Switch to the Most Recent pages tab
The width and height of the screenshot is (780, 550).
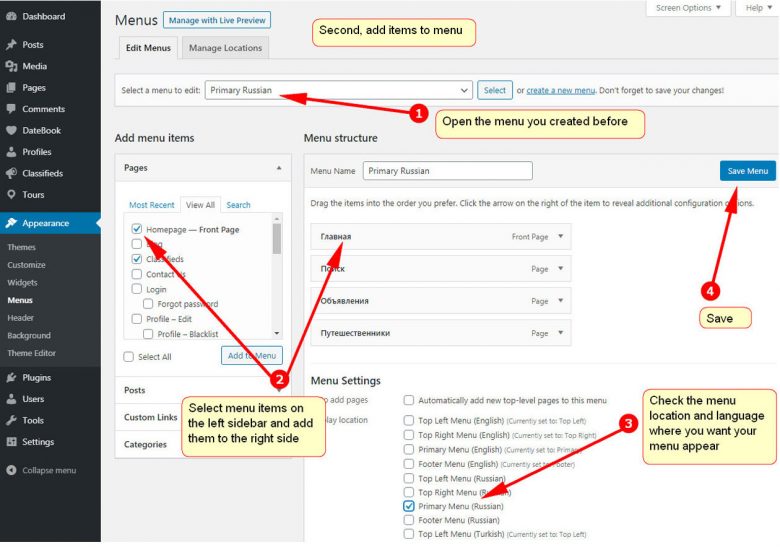(152, 205)
